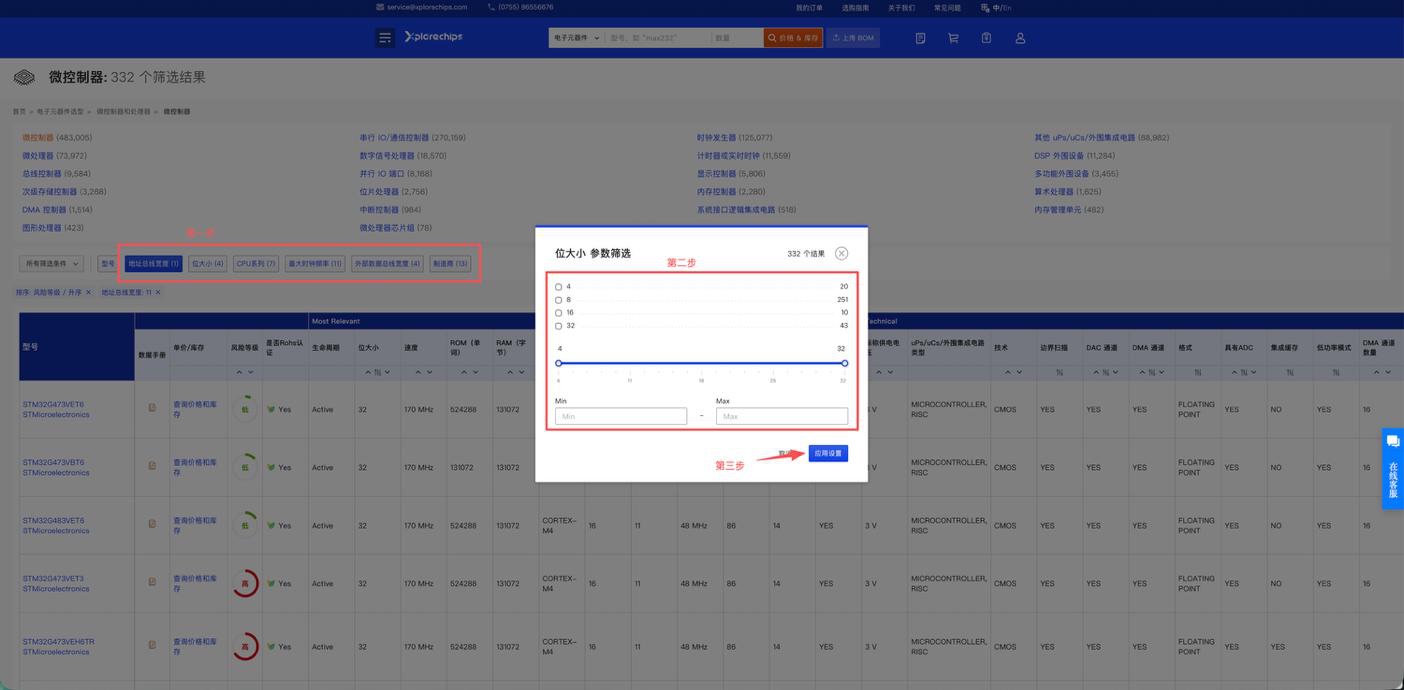The width and height of the screenshot is (1404, 690).
Task: Click the risk gauge for STM32G473VET3
Action: [x=245, y=583]
